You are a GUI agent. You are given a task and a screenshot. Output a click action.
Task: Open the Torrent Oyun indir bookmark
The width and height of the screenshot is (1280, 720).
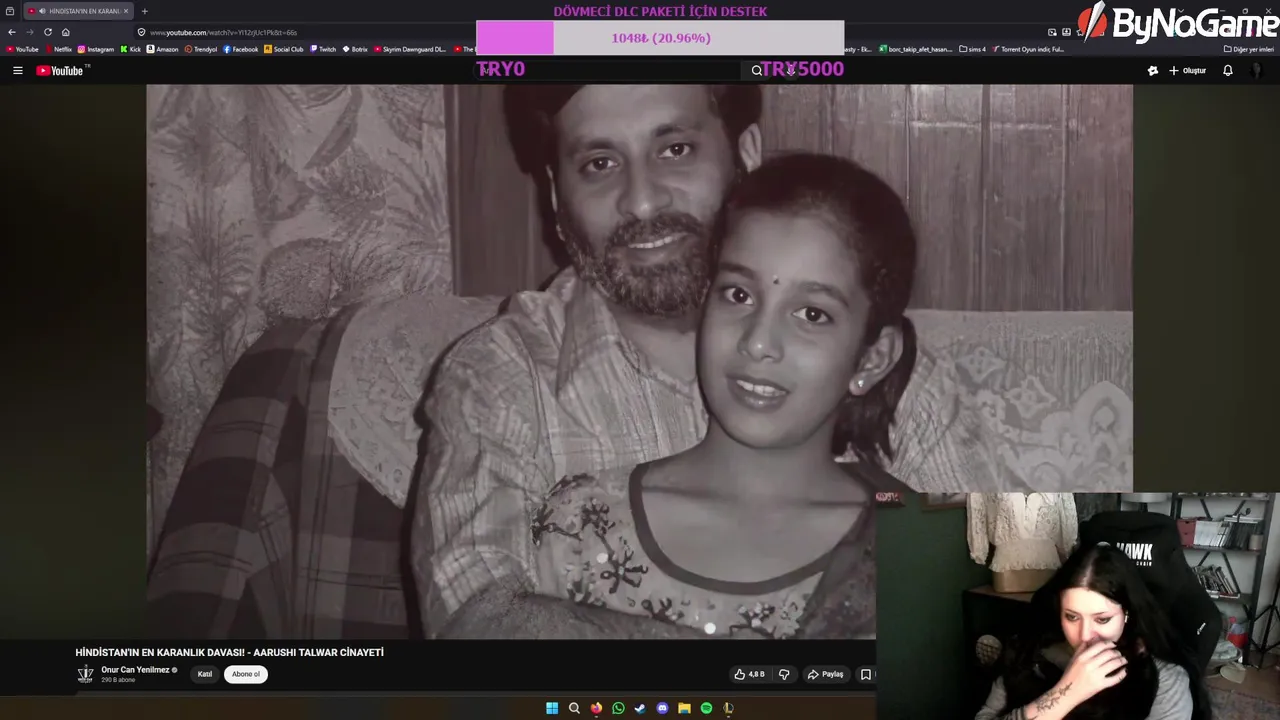(1029, 49)
